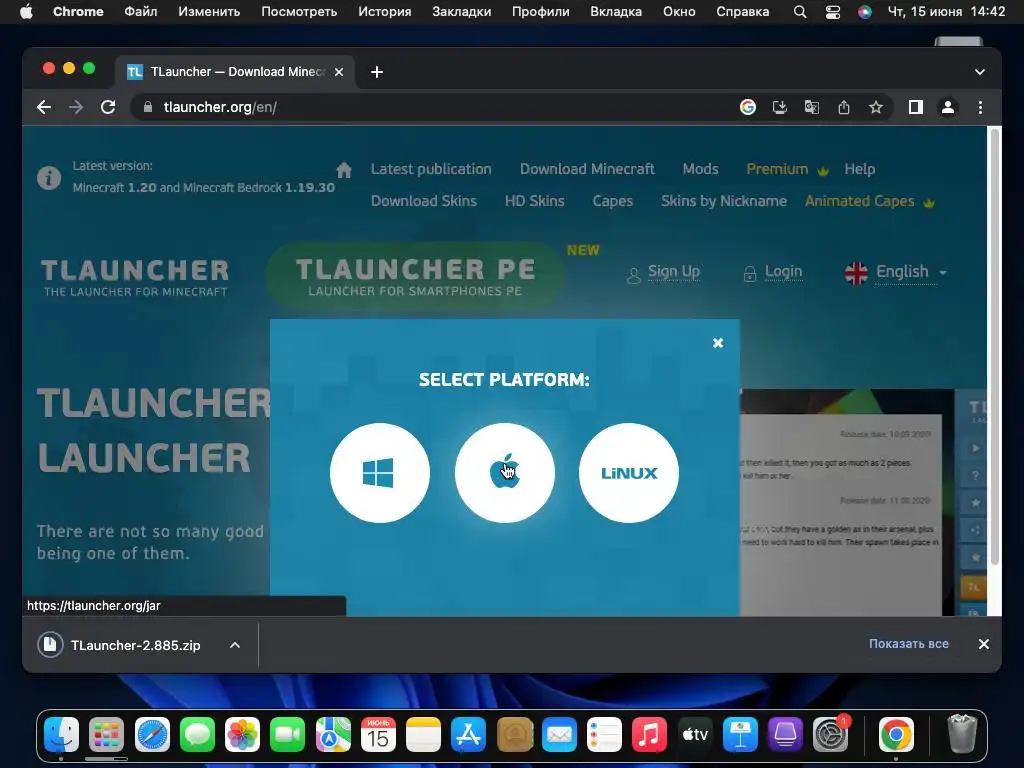Open the Файл menu
Screen dimensions: 1024x768
pos(140,12)
